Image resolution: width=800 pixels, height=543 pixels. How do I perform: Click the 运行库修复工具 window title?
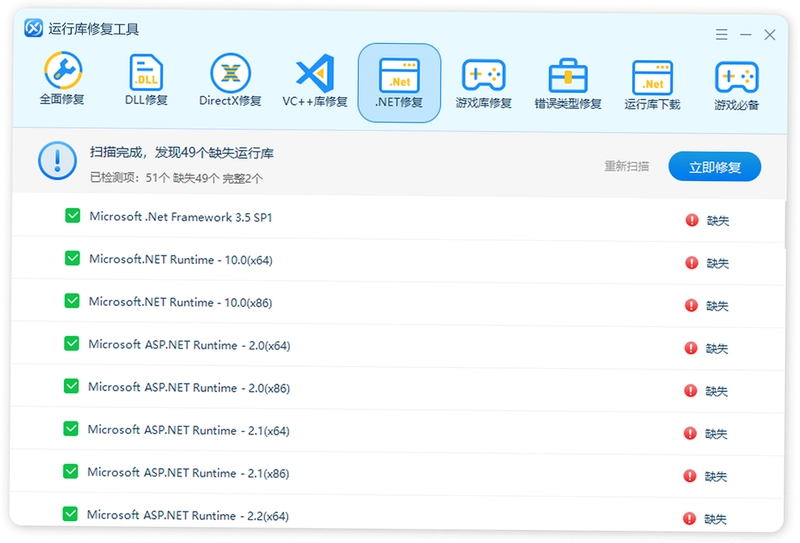pyautogui.click(x=93, y=29)
